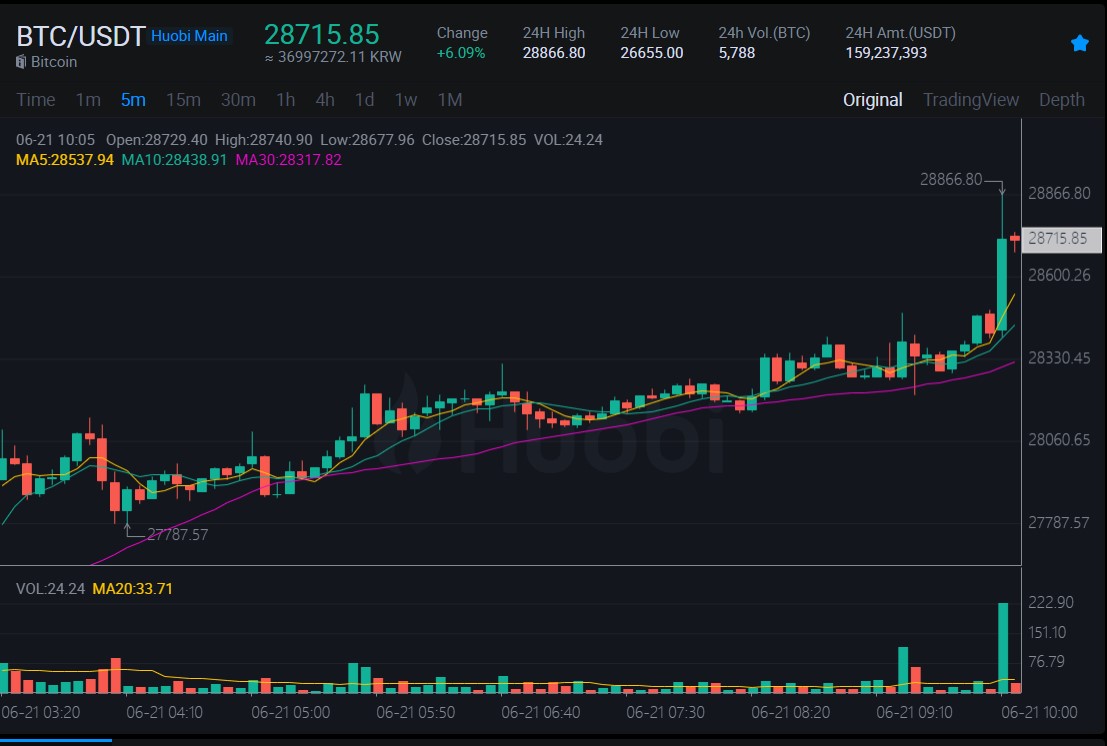Click the 28330.45 price axis label
Viewport: 1107px width, 746px height.
tap(1059, 359)
